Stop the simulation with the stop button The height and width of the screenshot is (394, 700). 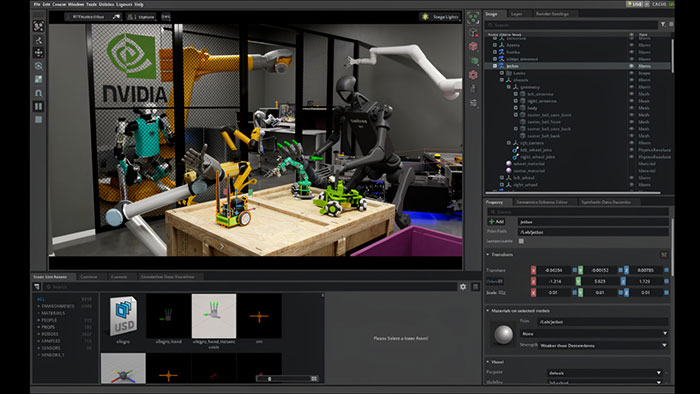click(38, 120)
